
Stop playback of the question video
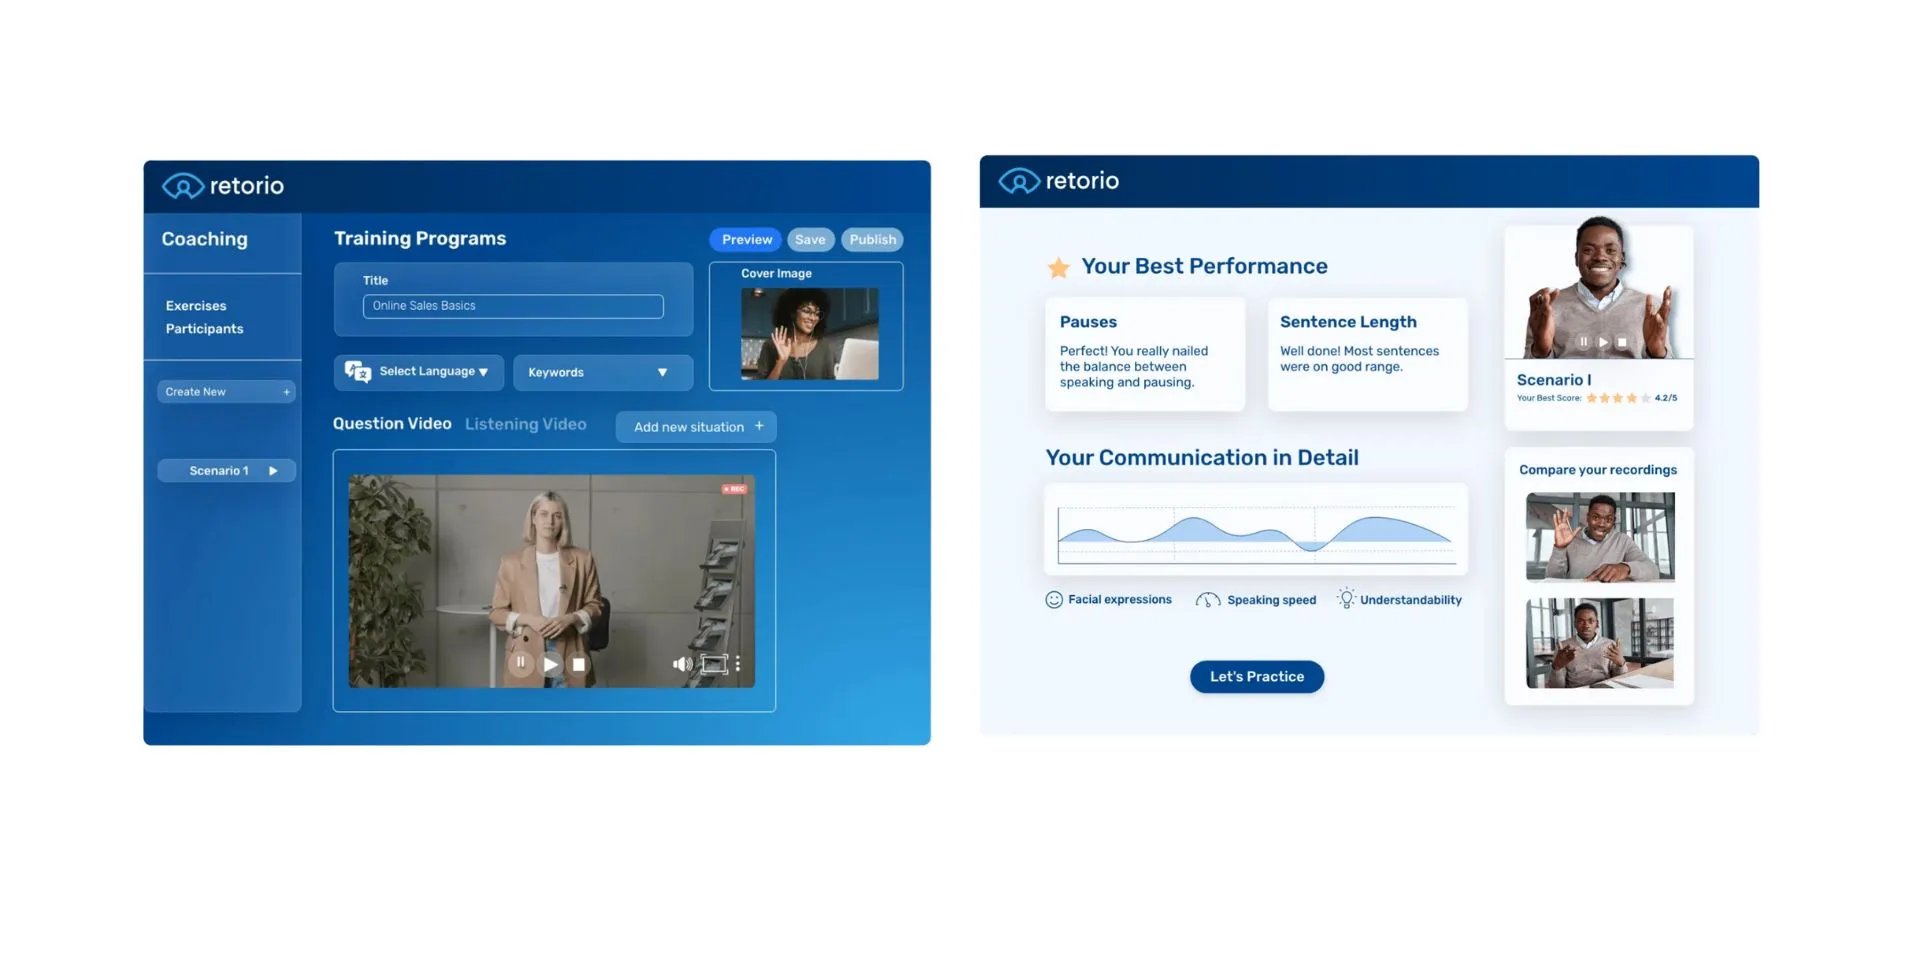tap(578, 663)
